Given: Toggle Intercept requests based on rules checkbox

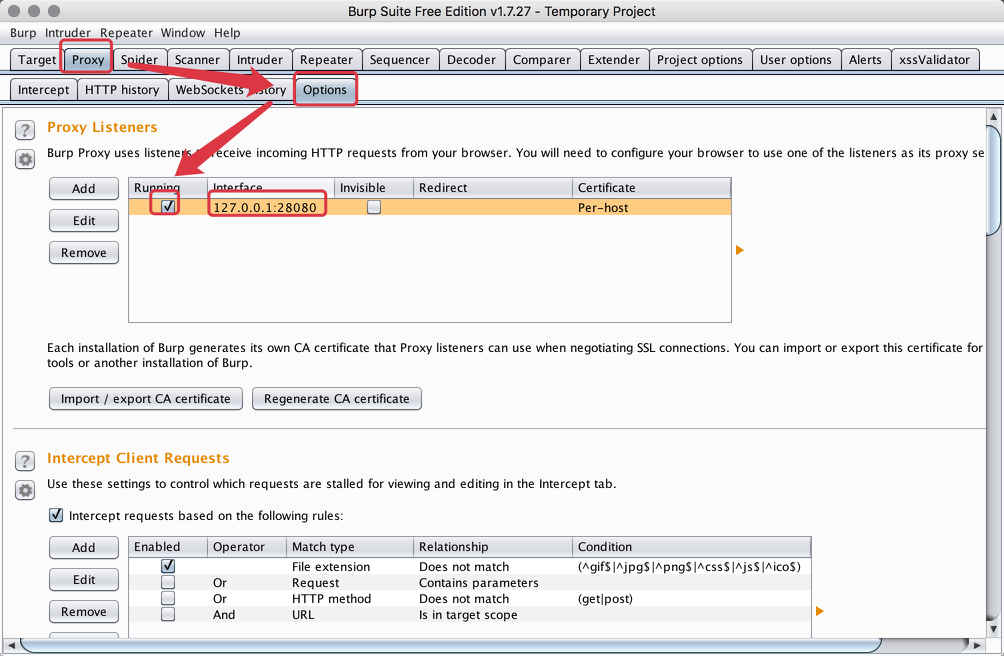Looking at the screenshot, I should pos(56,515).
